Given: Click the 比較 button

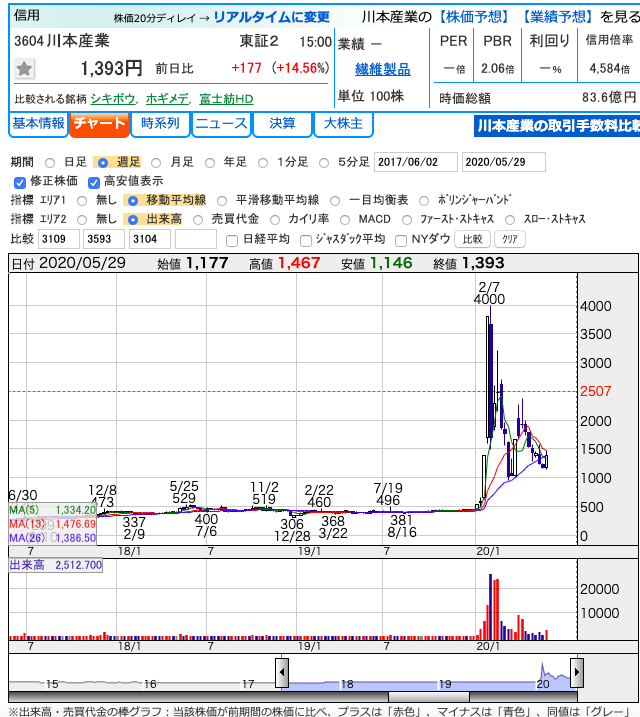Looking at the screenshot, I should pos(472,239).
